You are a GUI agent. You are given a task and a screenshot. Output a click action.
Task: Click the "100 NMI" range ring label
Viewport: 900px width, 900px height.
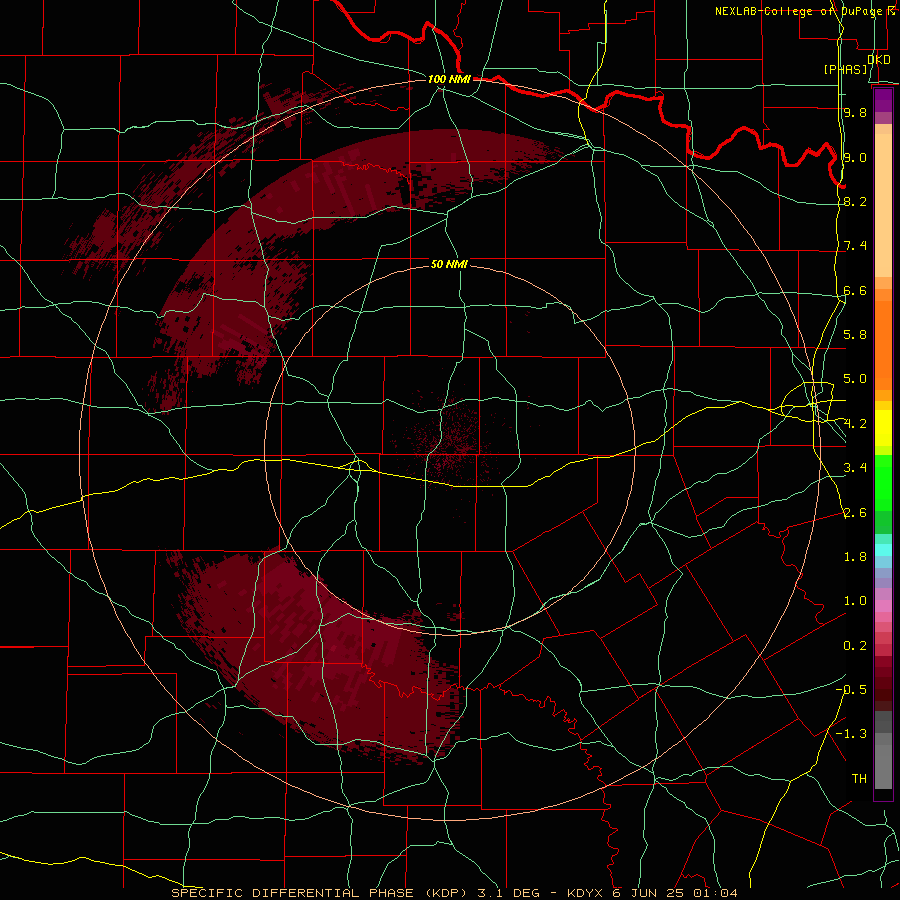[x=449, y=79]
